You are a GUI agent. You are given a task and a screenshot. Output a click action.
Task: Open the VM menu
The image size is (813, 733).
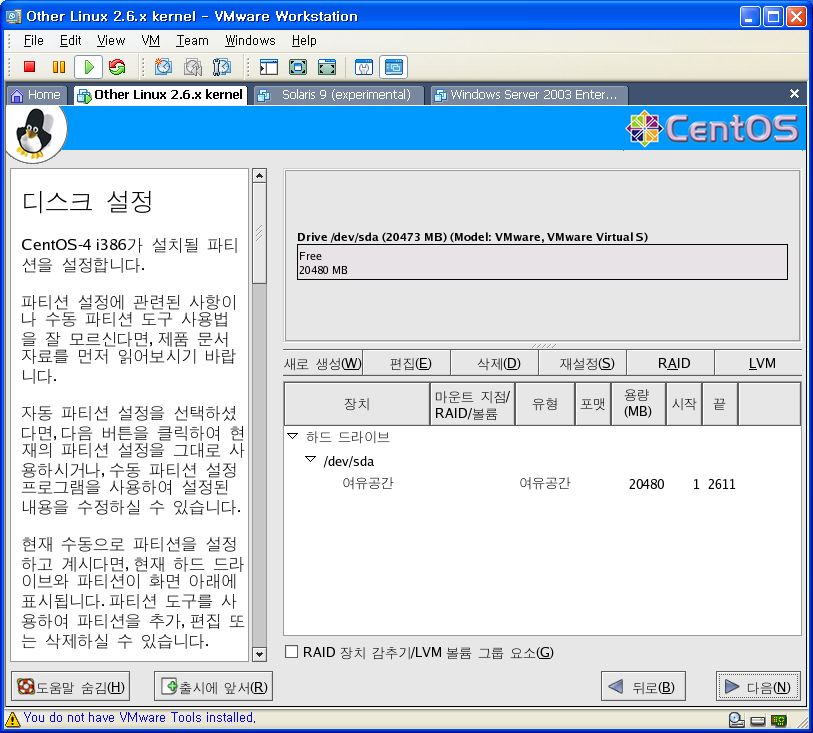(151, 40)
